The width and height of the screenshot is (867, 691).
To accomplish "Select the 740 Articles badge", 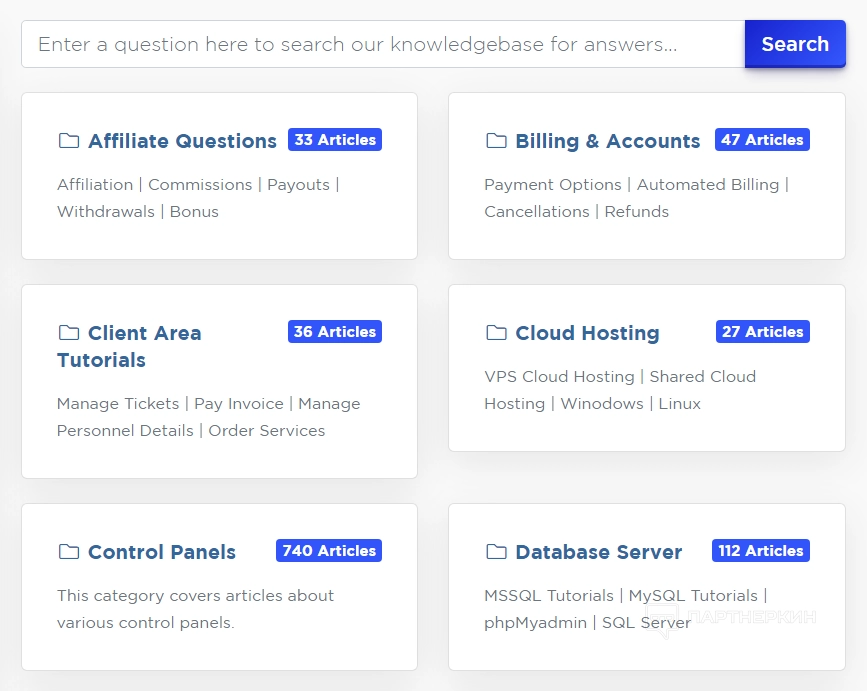I will tap(329, 551).
